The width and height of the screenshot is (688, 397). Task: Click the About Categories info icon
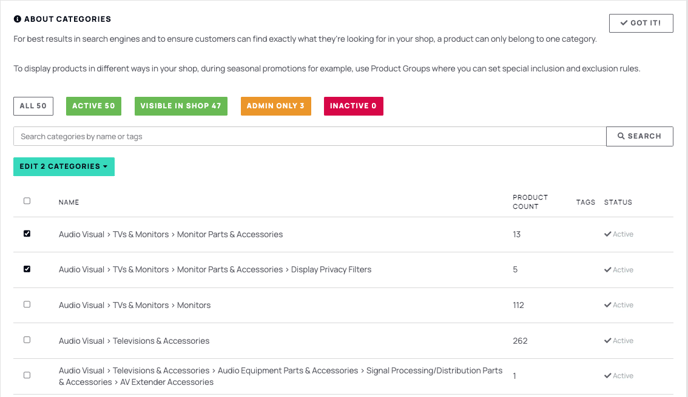click(17, 19)
